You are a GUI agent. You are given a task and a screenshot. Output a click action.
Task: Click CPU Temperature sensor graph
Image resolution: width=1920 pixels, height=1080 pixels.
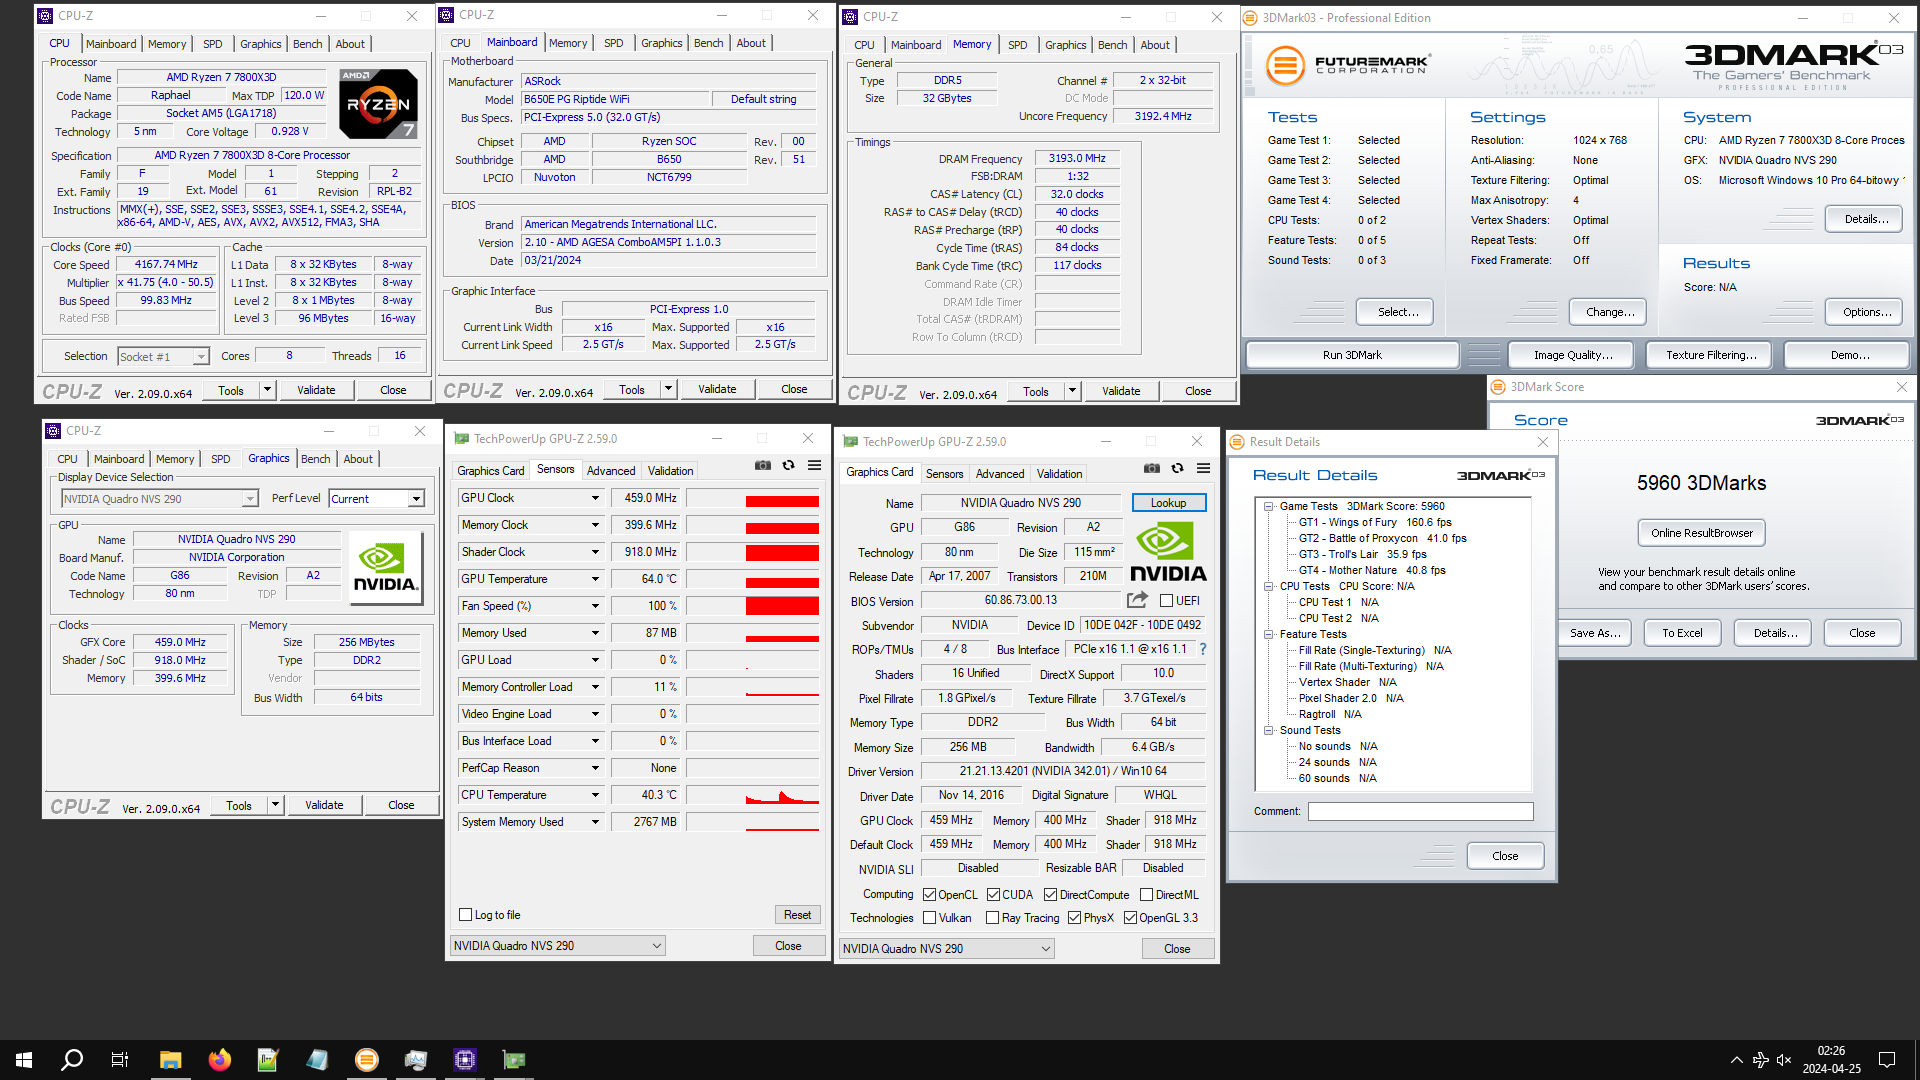752,795
